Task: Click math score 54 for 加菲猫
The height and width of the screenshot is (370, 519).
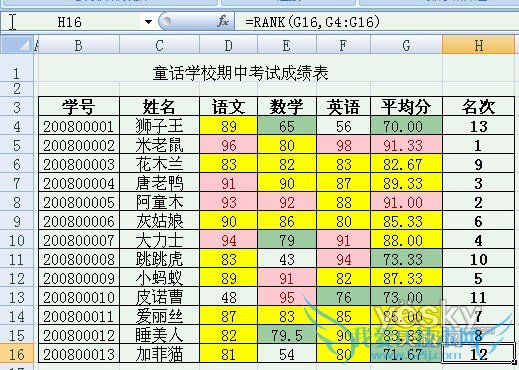Action: pos(287,354)
